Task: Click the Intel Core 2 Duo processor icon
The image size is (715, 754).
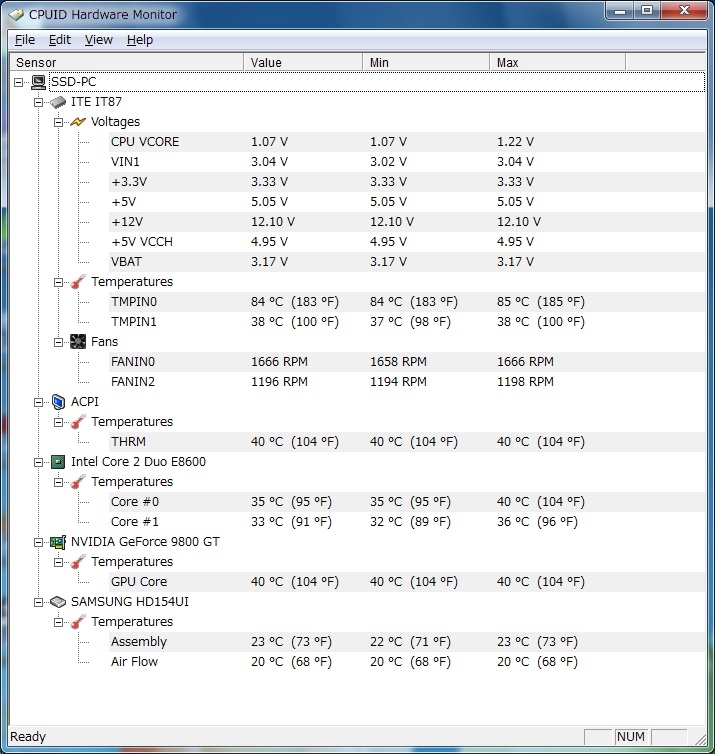Action: pos(58,462)
